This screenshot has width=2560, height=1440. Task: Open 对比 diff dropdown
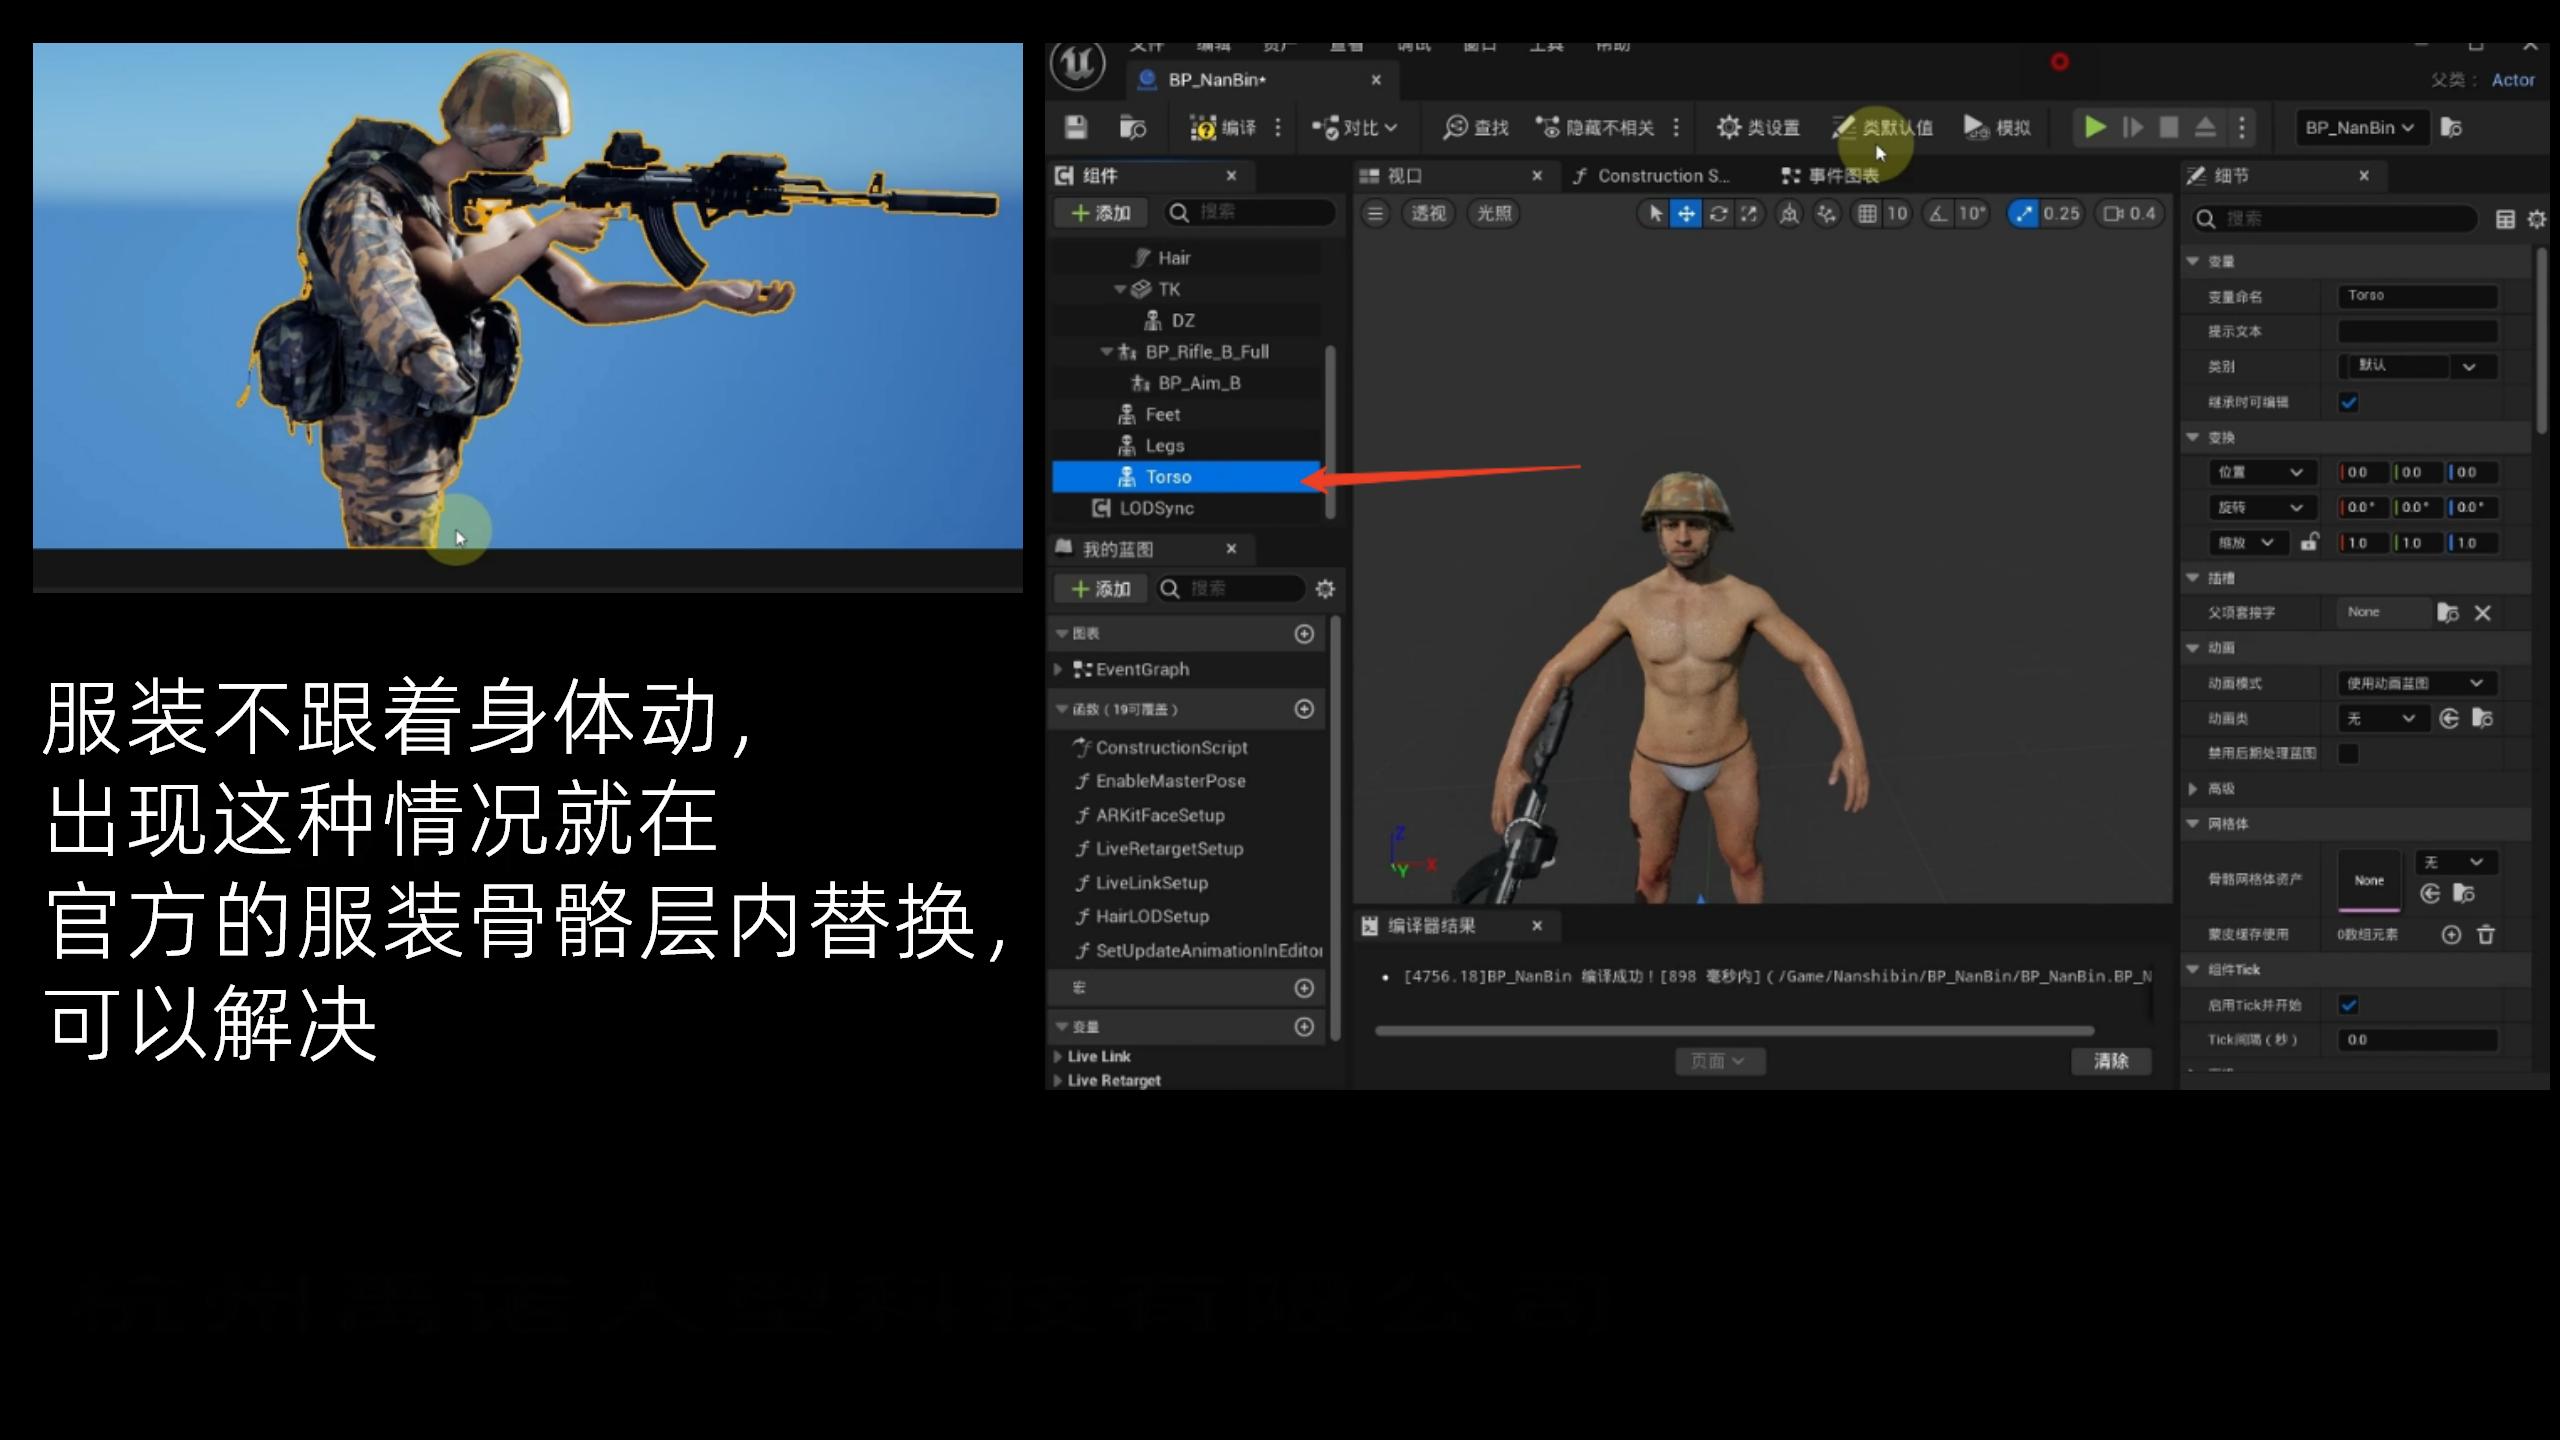point(1354,127)
